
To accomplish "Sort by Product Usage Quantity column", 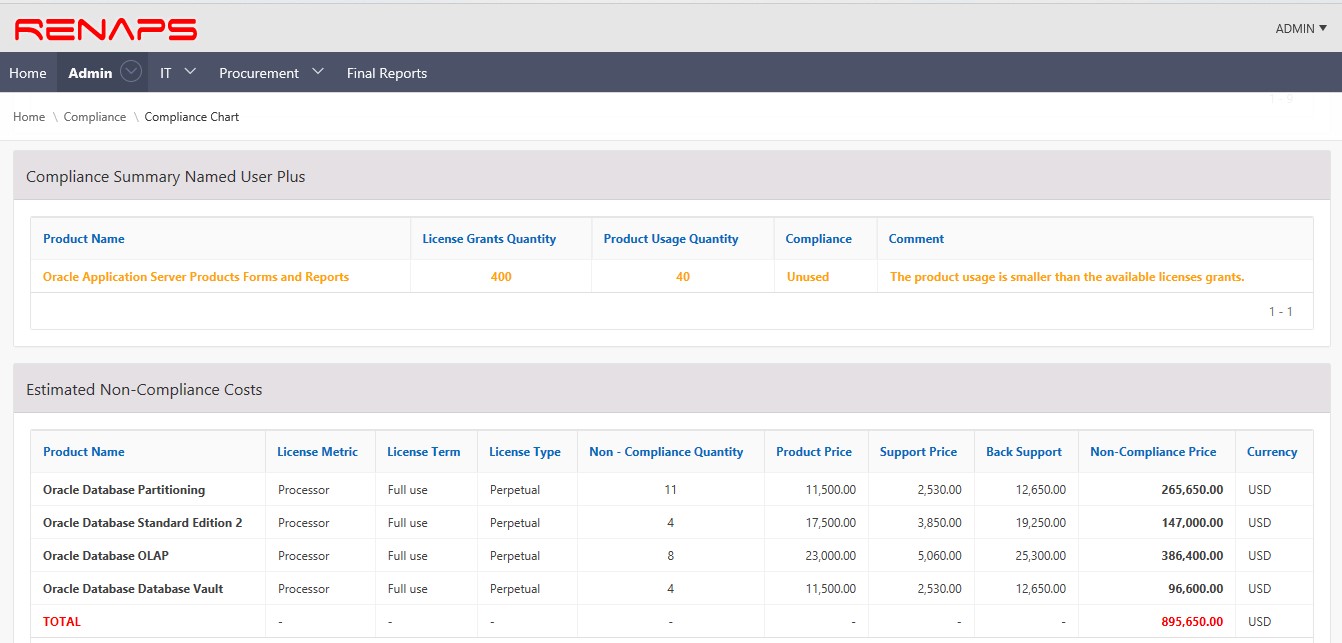I will pos(671,239).
